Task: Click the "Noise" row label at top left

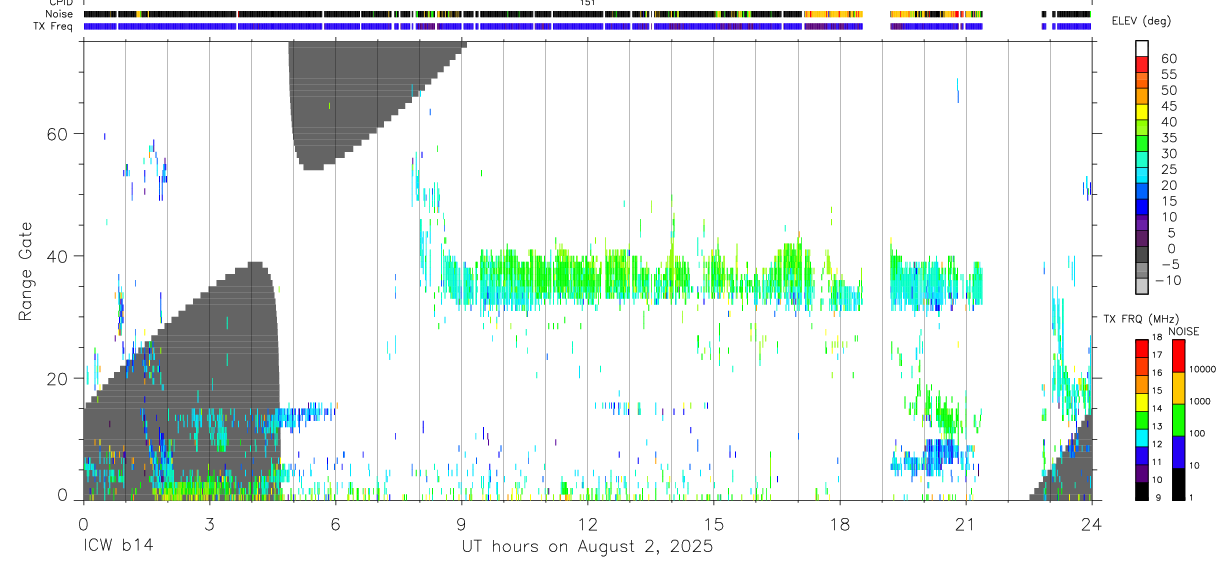Action: click(x=60, y=14)
